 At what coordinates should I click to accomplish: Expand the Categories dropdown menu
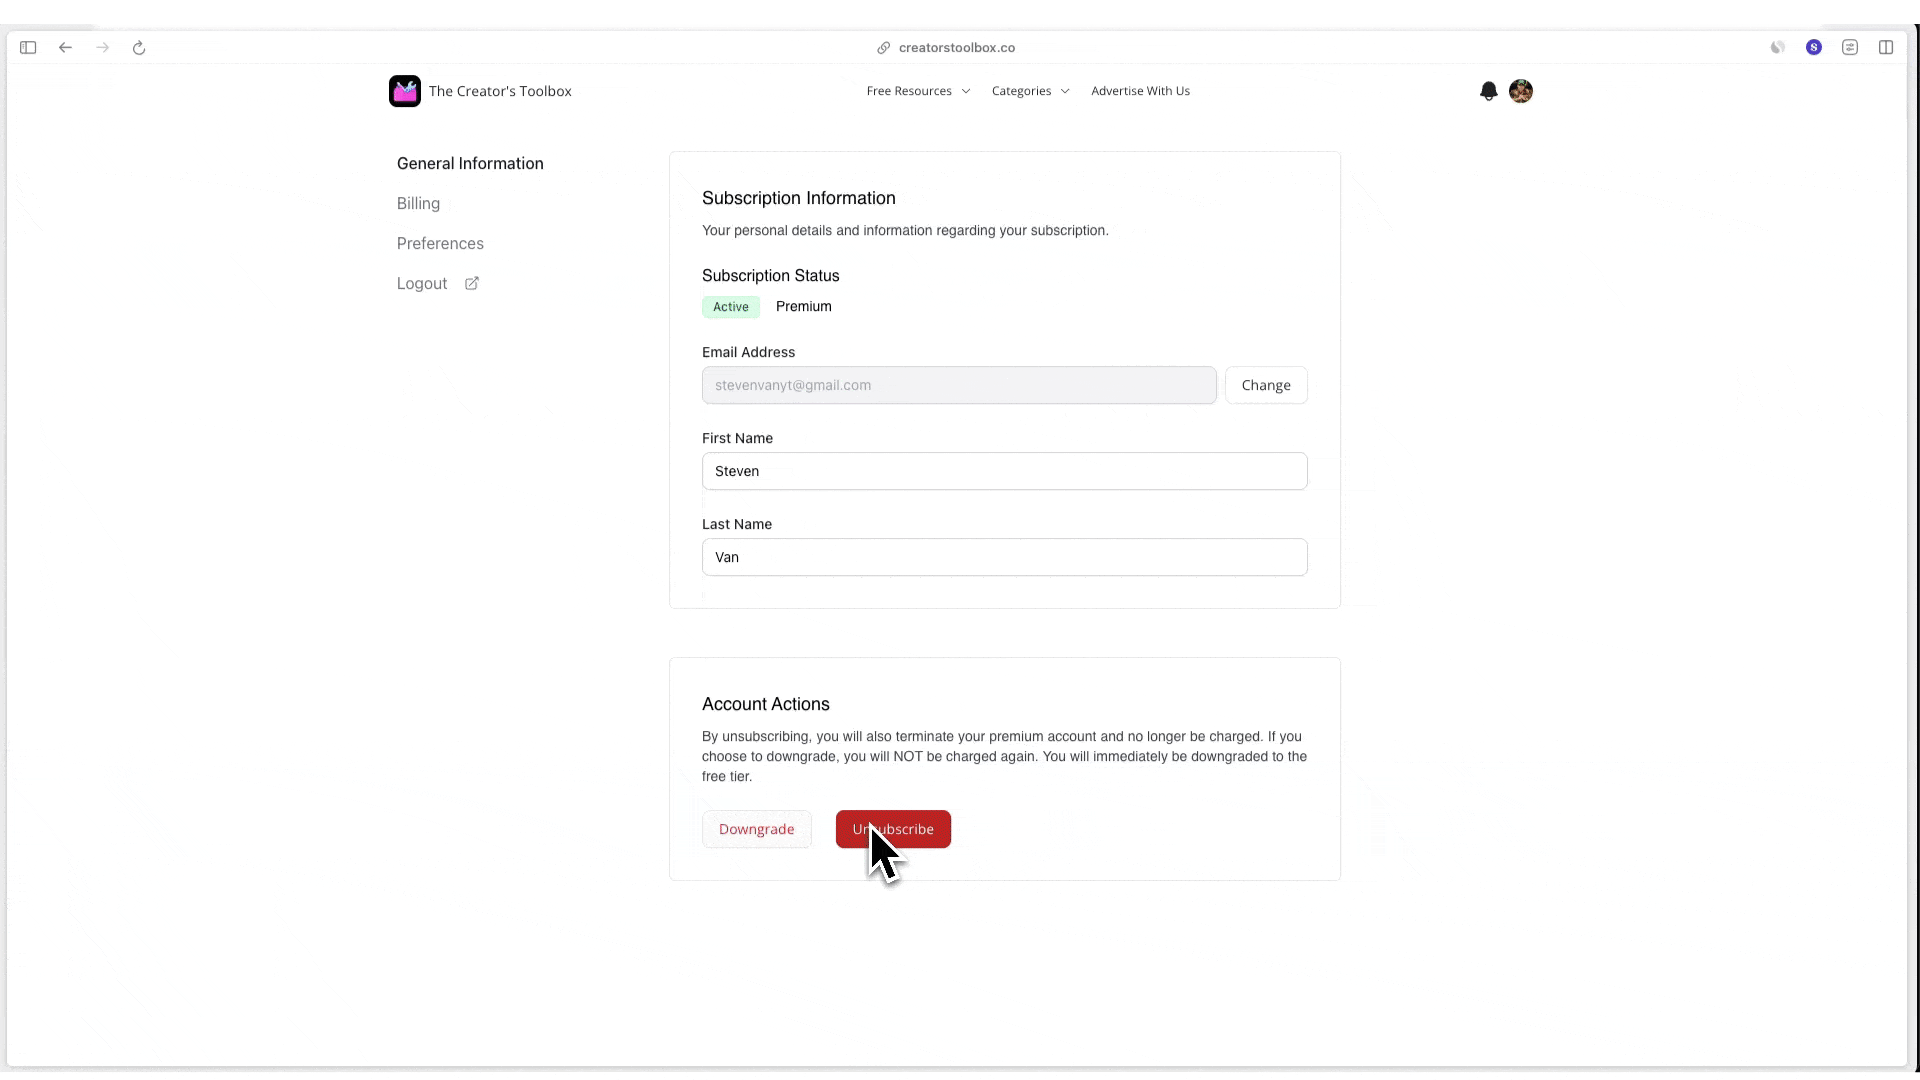coord(1030,91)
